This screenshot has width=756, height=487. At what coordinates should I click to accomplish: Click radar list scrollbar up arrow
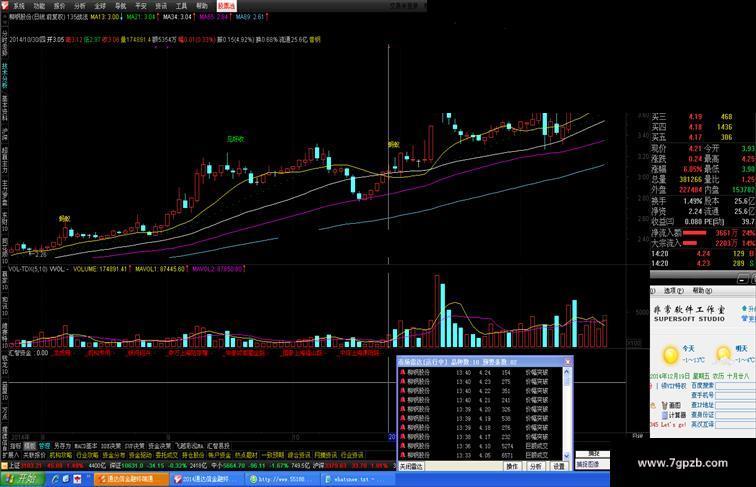pos(567,372)
